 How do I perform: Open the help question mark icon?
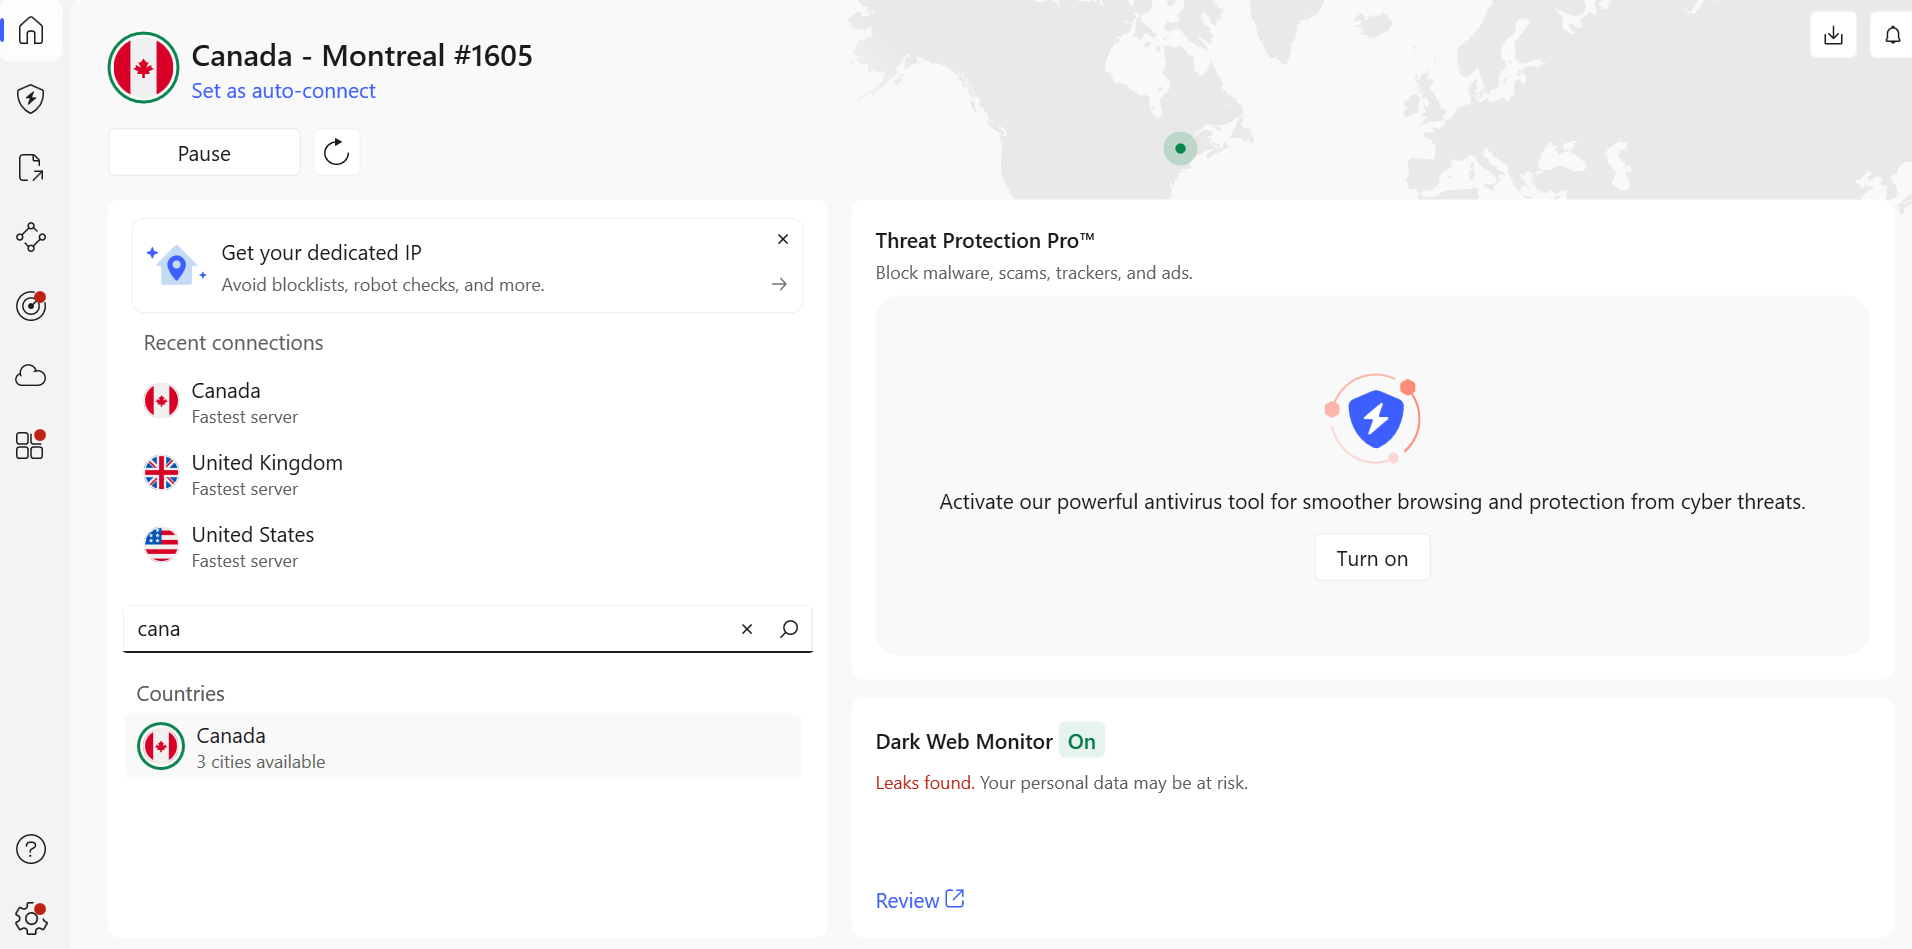(x=31, y=849)
